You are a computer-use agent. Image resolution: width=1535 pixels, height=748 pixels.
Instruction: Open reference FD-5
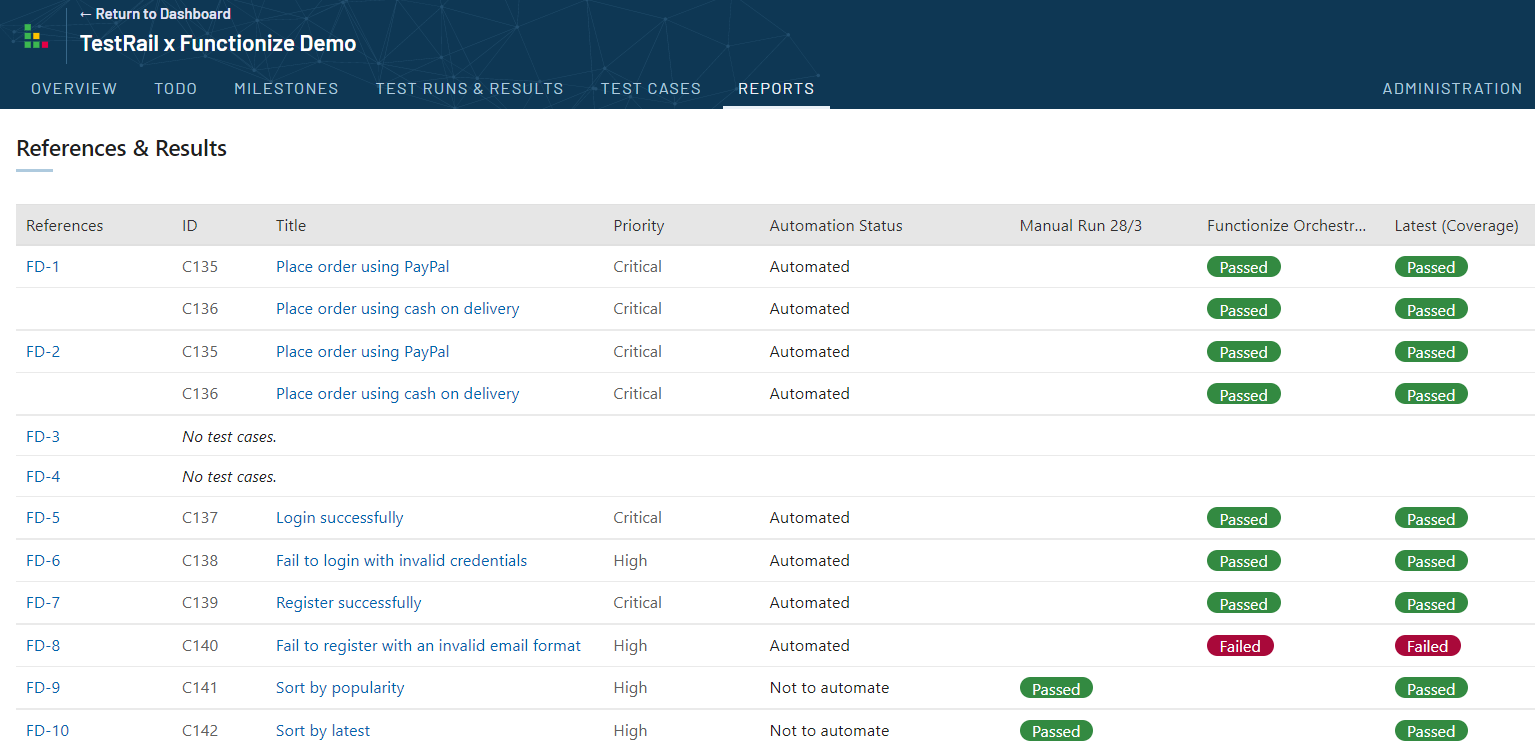pos(43,518)
